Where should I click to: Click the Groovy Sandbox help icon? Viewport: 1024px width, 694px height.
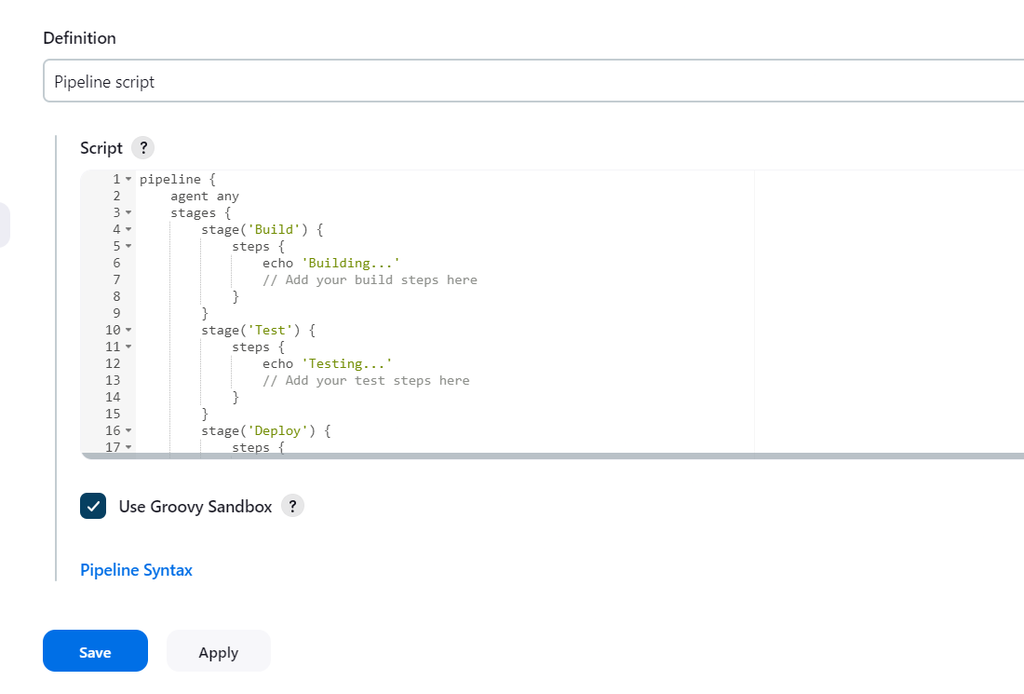(292, 506)
